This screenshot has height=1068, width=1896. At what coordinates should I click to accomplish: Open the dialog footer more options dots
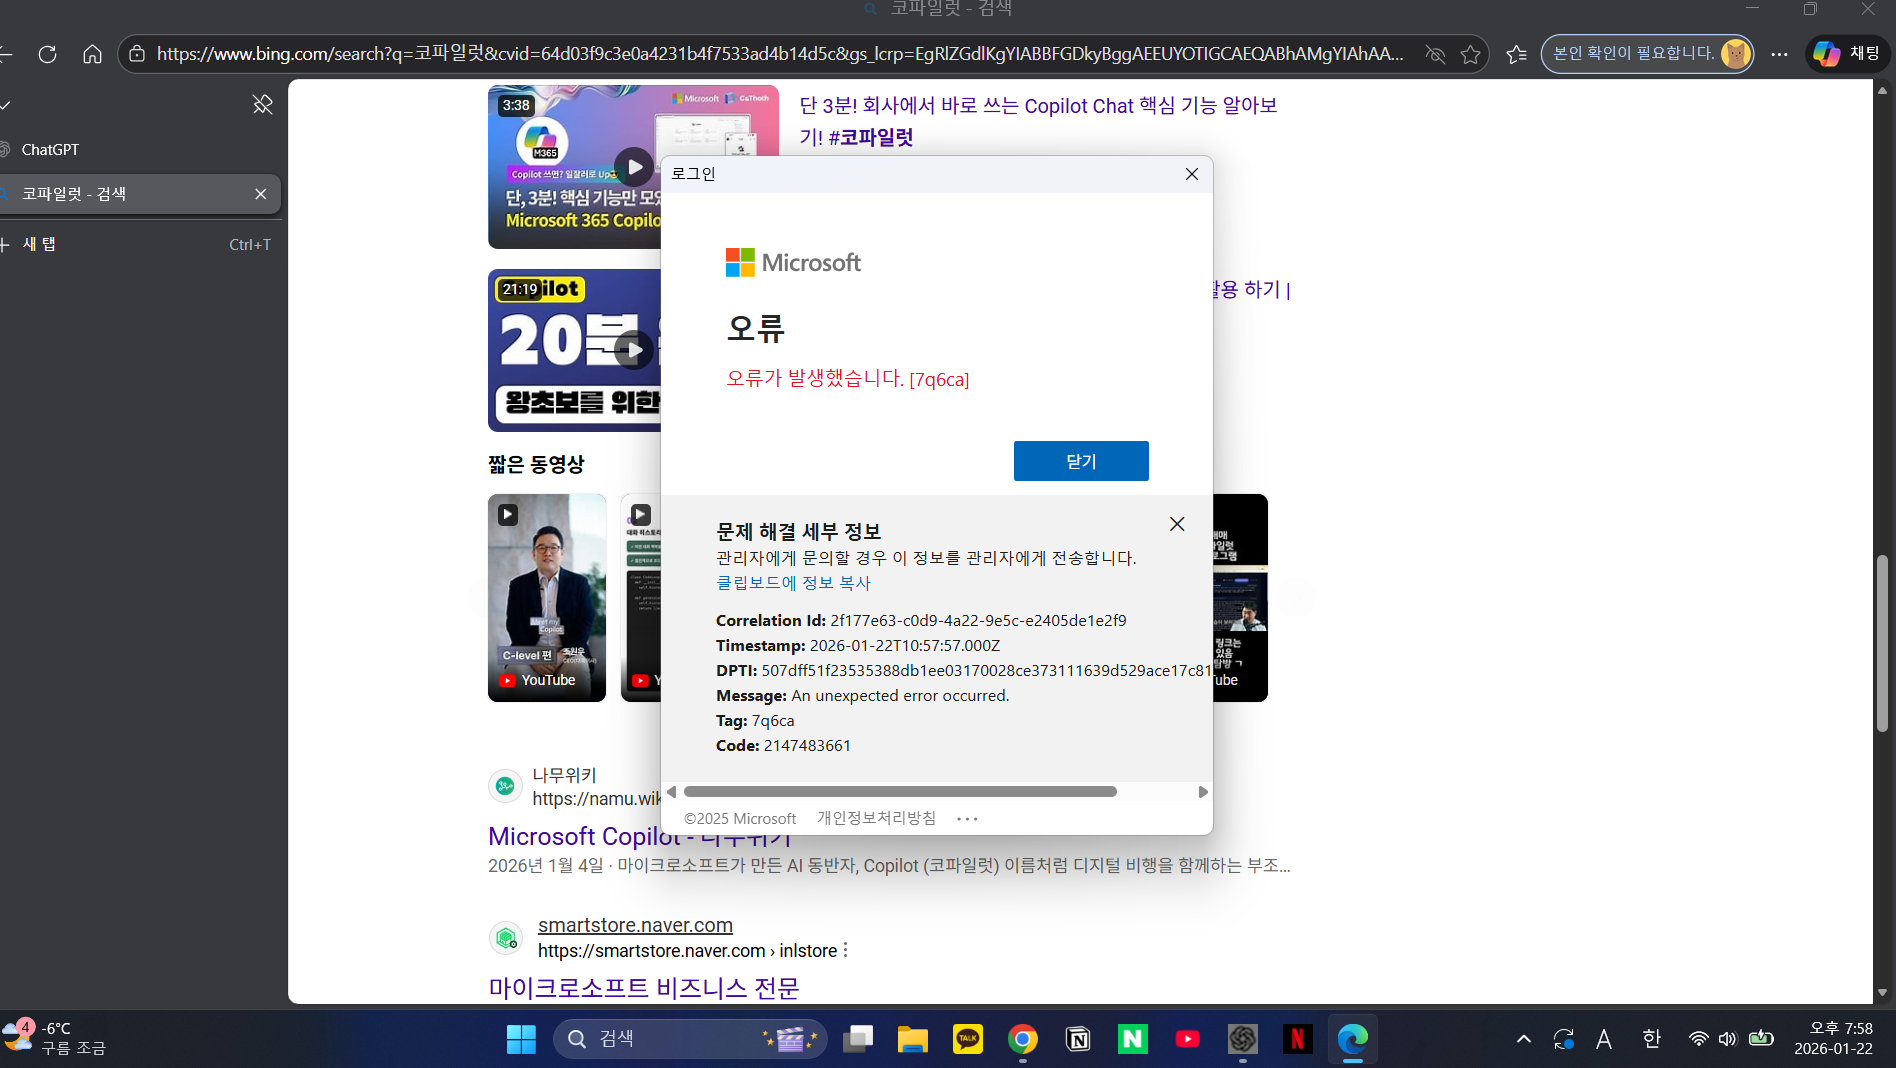click(967, 818)
